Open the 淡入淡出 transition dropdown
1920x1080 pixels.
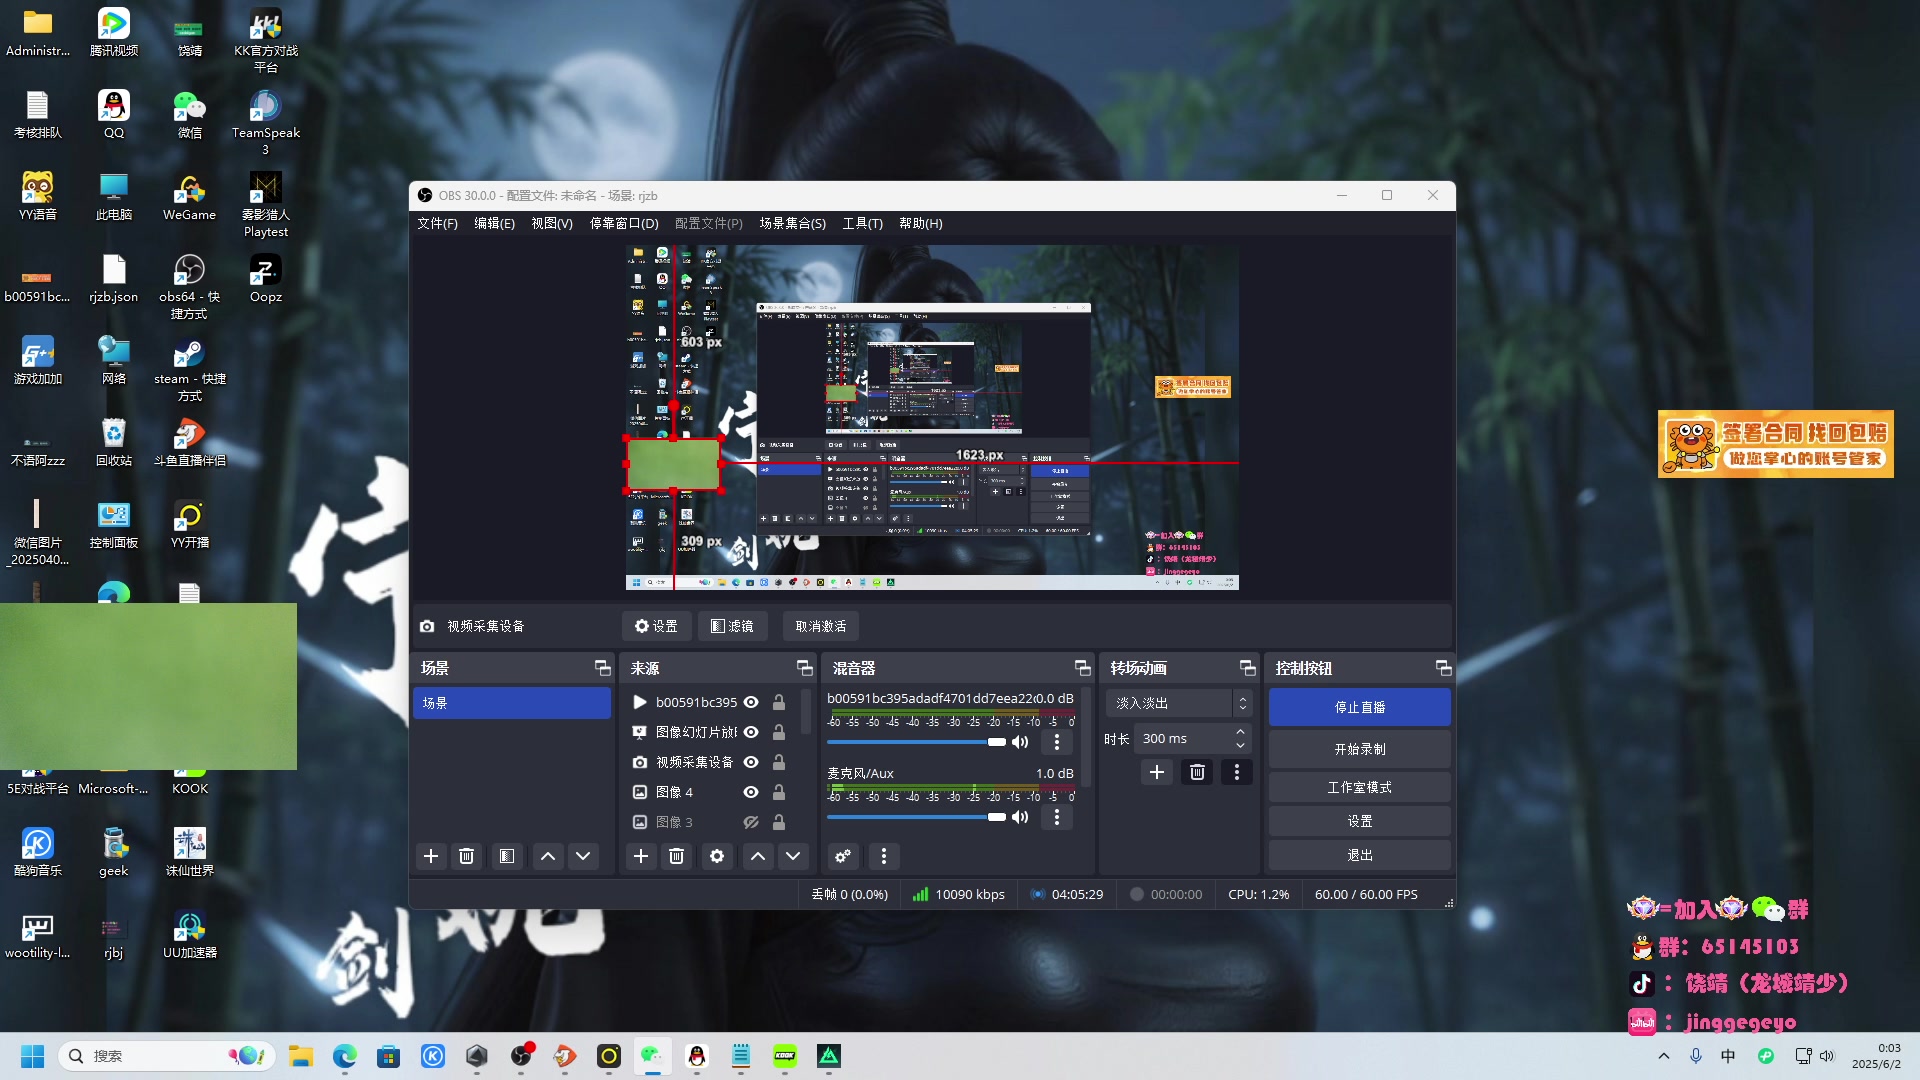point(1178,703)
